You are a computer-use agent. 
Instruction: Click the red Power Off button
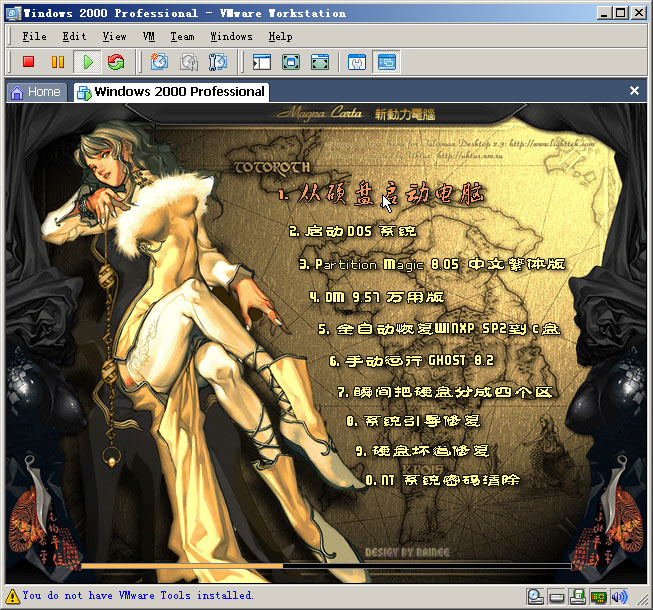click(x=28, y=62)
